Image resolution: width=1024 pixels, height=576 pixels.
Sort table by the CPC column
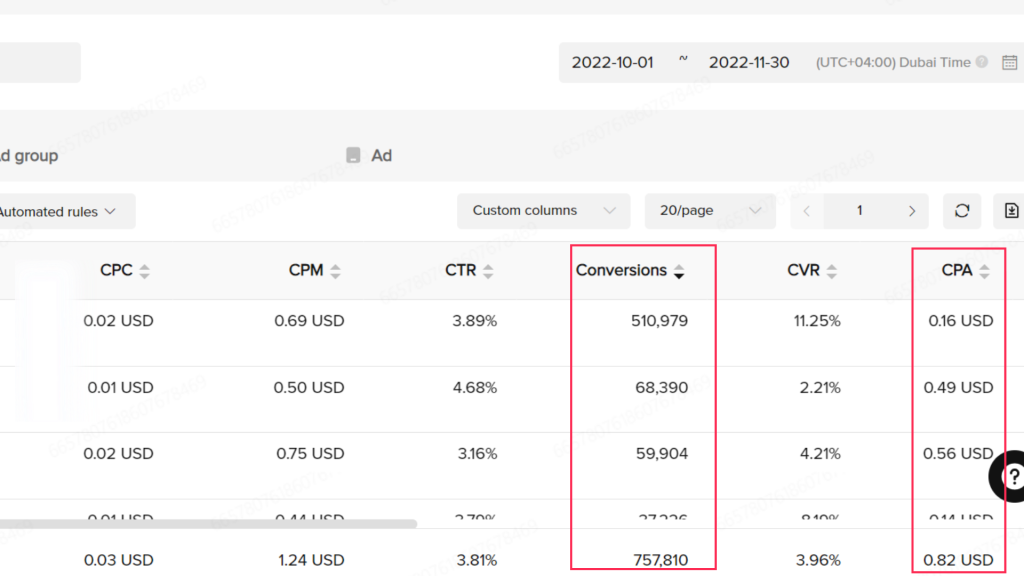tap(144, 271)
